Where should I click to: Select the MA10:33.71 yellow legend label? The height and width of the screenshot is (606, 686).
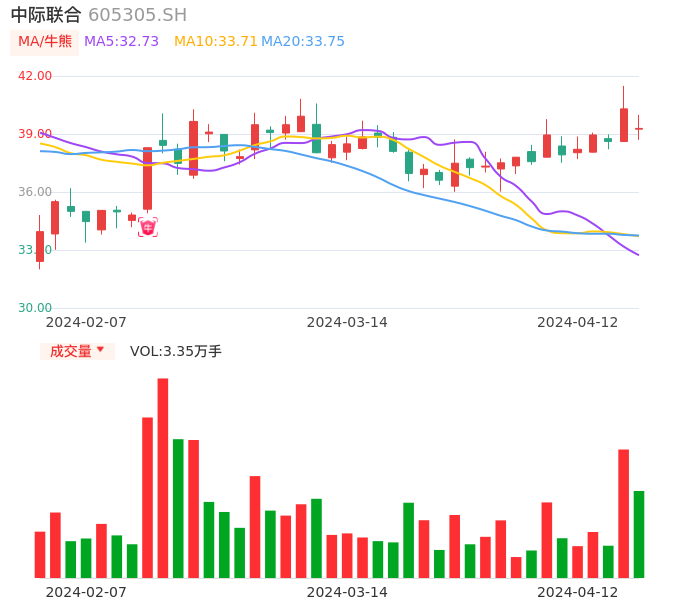215,42
